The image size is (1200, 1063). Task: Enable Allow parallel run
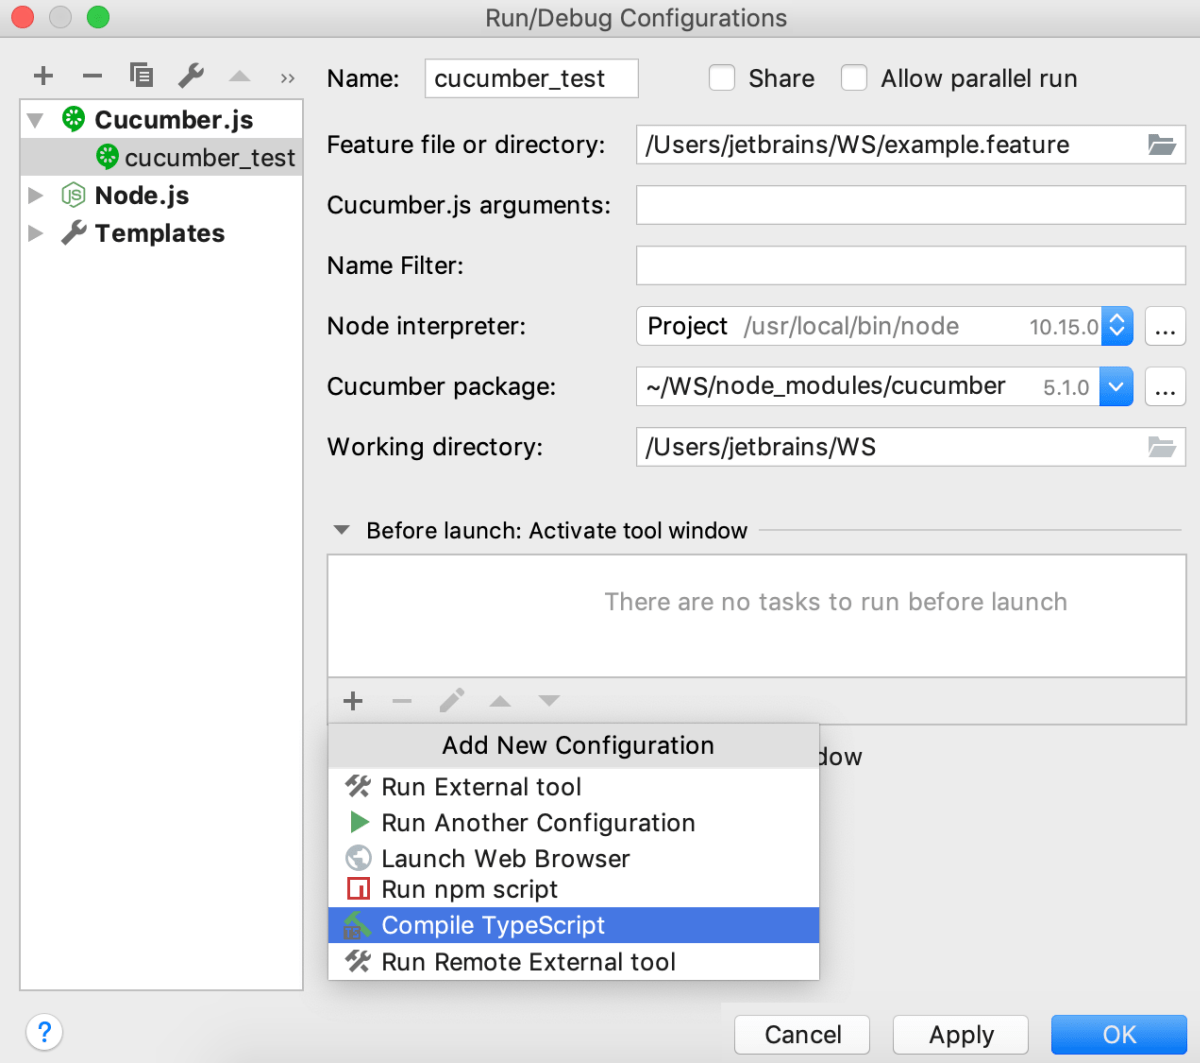coord(854,78)
